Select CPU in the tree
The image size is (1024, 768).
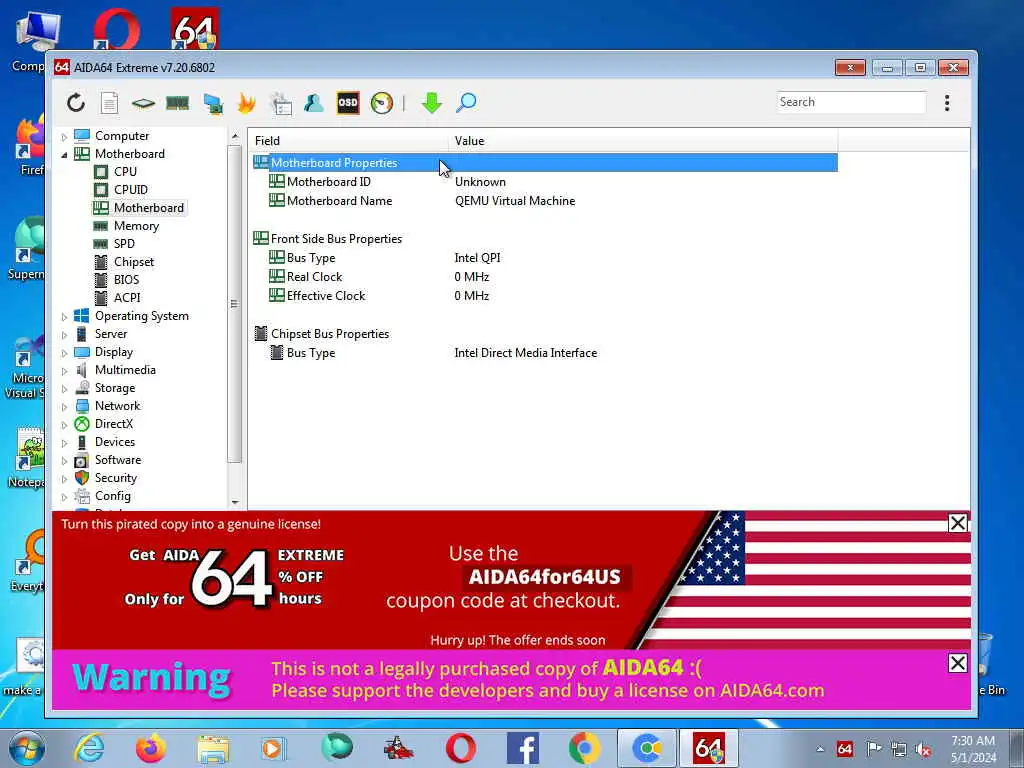(125, 172)
